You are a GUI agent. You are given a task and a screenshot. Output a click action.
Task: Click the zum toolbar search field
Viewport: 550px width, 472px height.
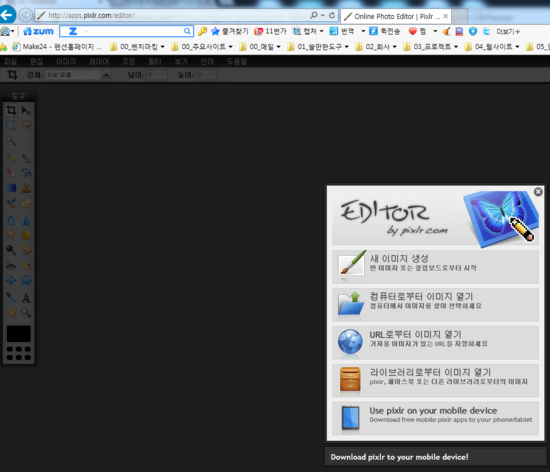tap(126, 31)
